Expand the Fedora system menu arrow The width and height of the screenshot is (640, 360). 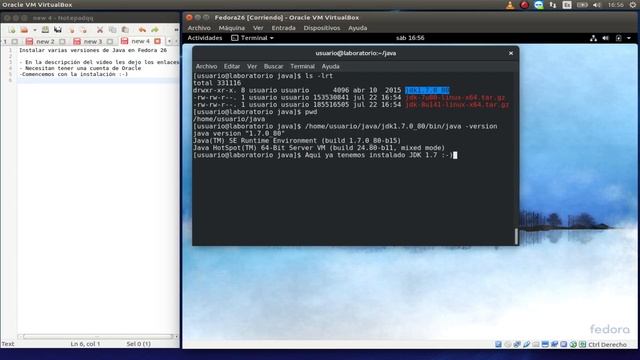pyautogui.click(x=629, y=38)
